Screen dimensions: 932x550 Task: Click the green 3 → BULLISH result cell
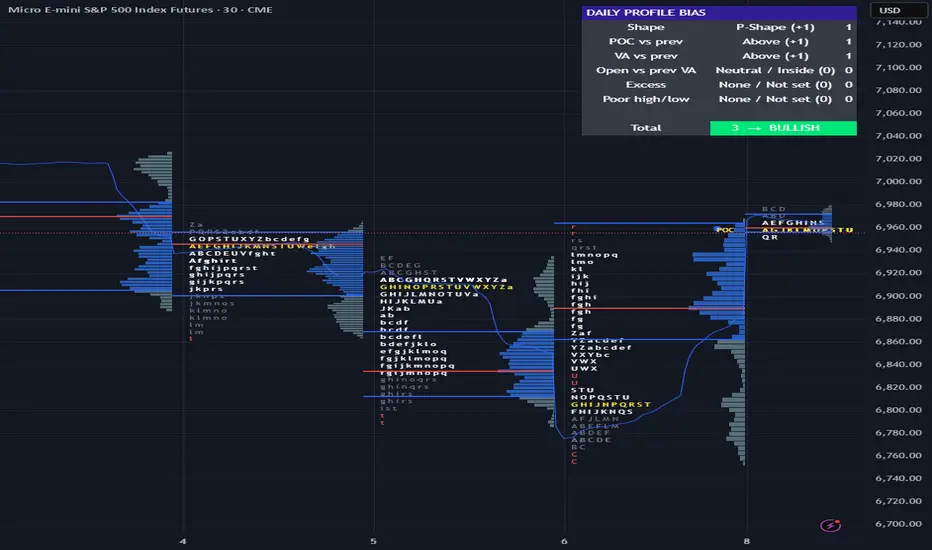pos(783,128)
